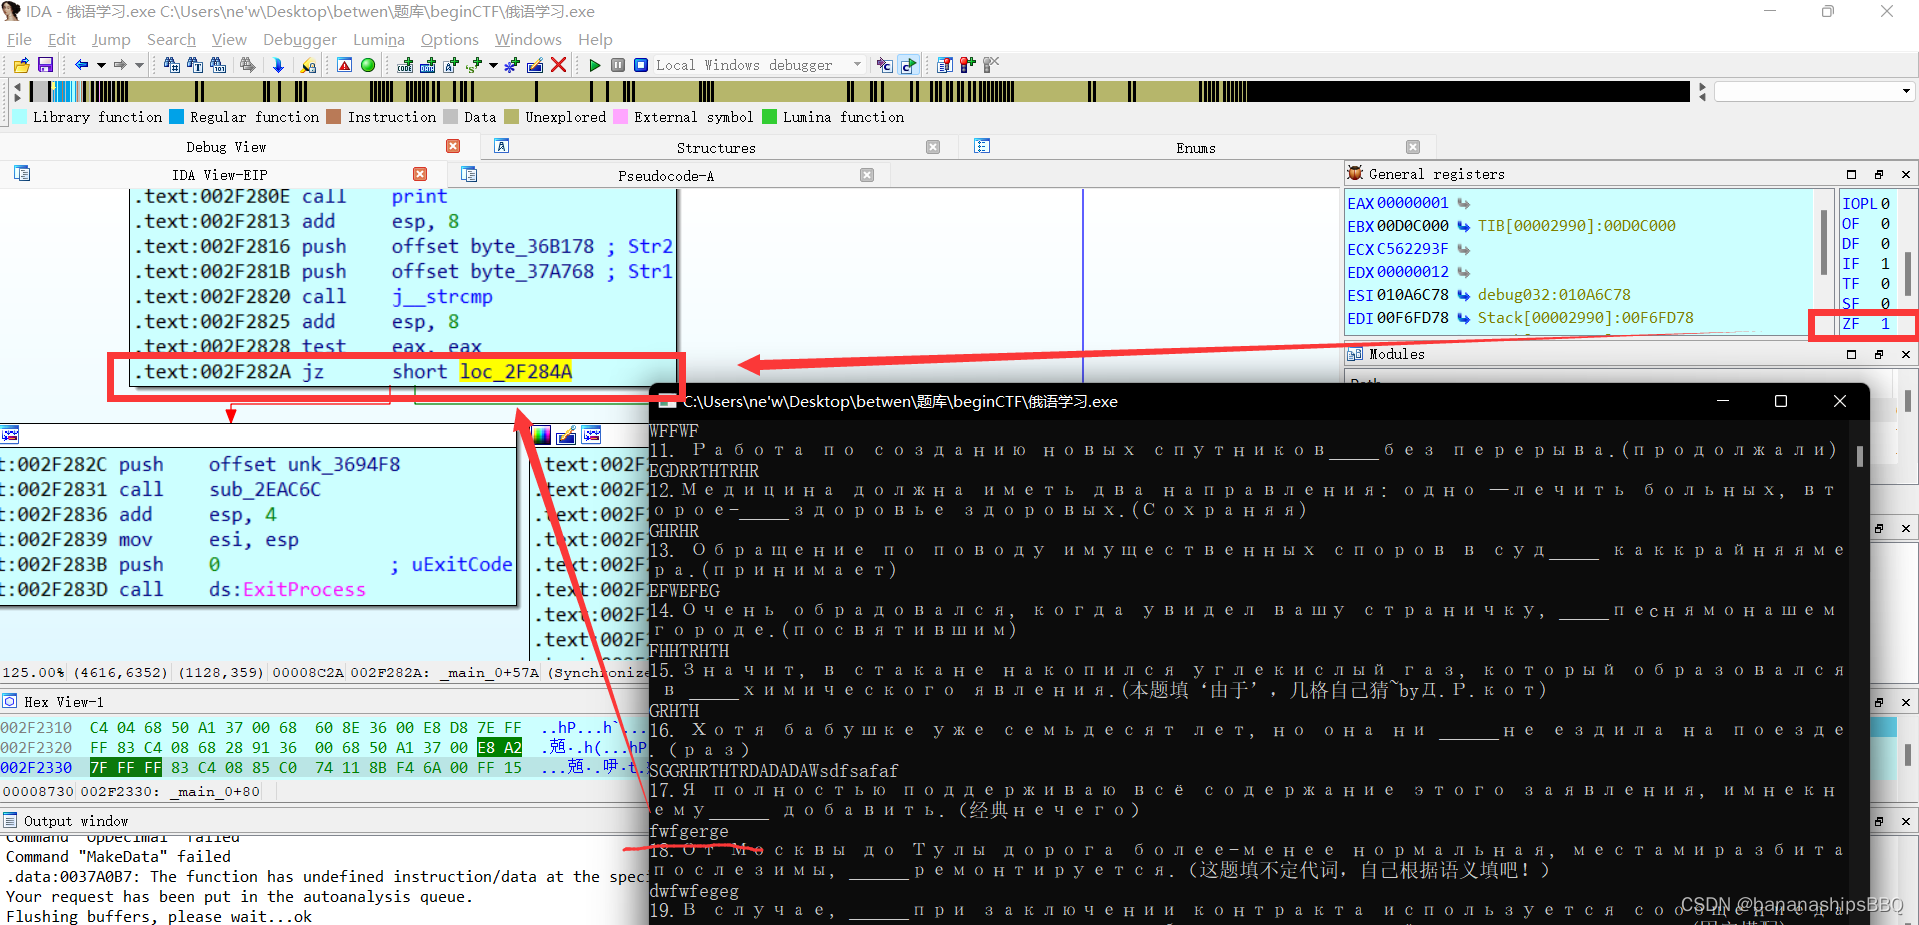Open the Jump menu

pyautogui.click(x=111, y=39)
